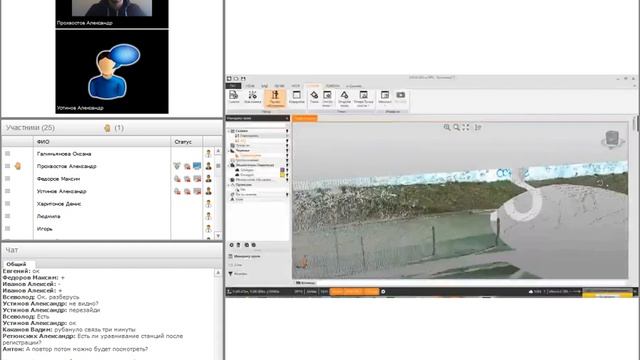Click the video thumbnail of Провкостов Александр
The height and width of the screenshot is (360, 640).
(112, 13)
